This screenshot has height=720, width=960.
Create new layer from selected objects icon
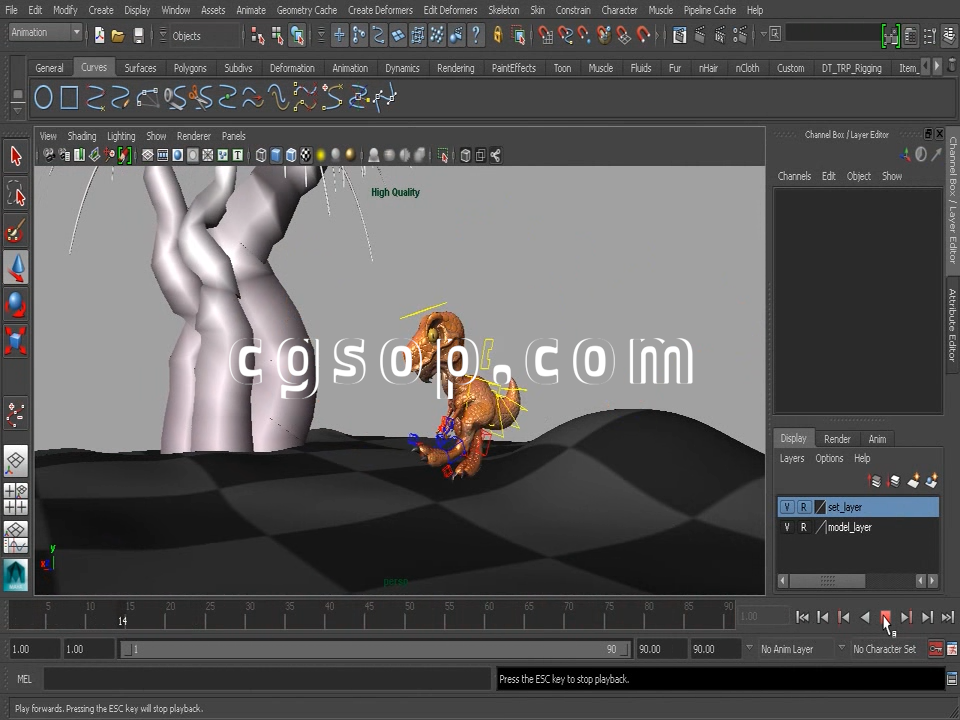932,482
